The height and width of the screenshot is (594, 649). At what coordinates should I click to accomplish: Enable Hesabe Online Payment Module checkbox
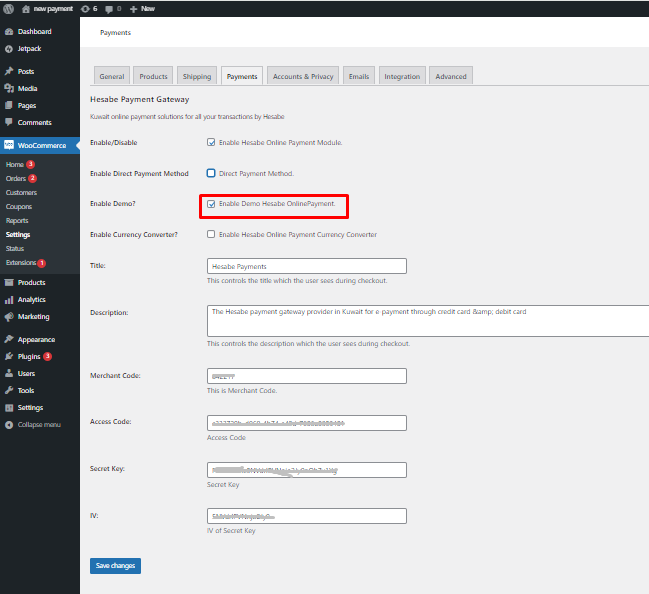[x=211, y=142]
